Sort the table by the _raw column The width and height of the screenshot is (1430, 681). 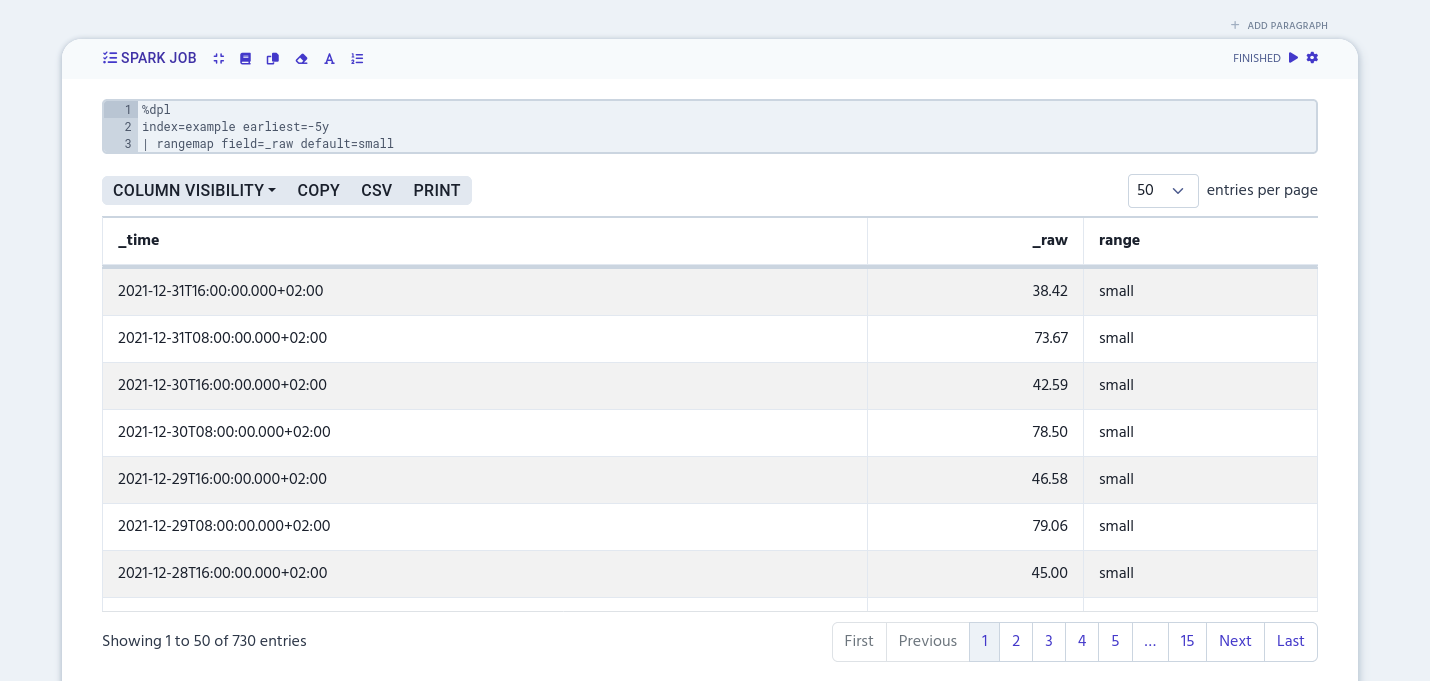coord(1050,241)
